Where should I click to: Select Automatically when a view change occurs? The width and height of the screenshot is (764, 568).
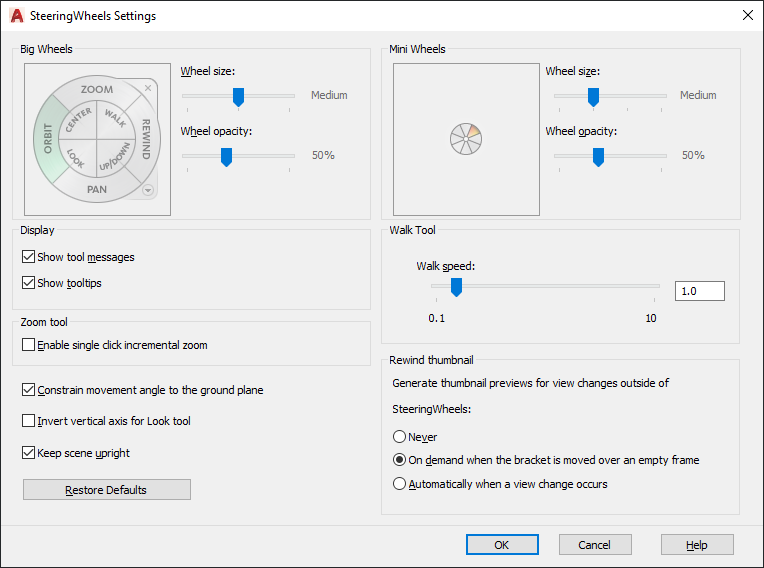[x=400, y=484]
